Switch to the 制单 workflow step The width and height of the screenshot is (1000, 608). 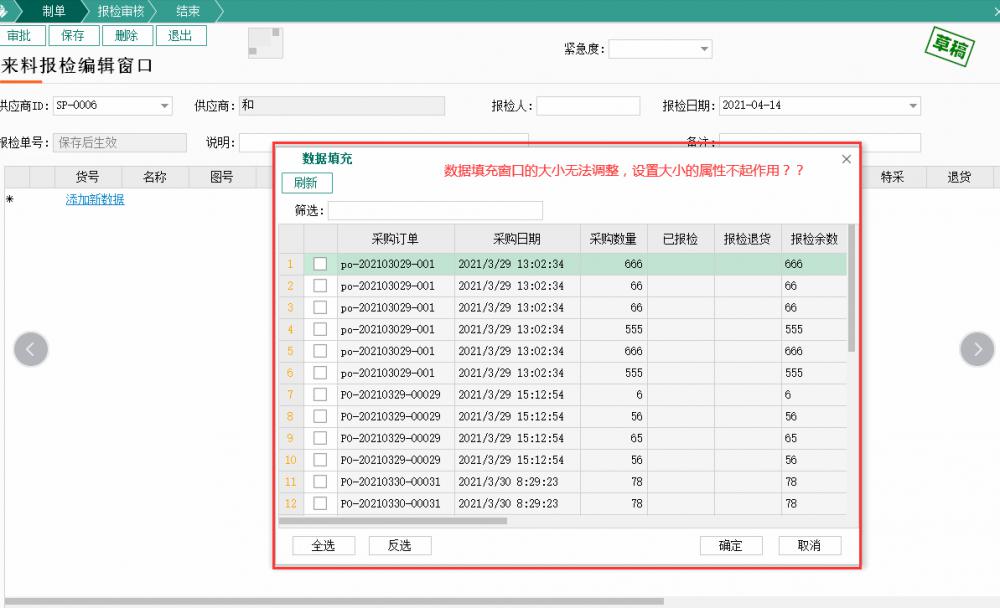(x=54, y=11)
